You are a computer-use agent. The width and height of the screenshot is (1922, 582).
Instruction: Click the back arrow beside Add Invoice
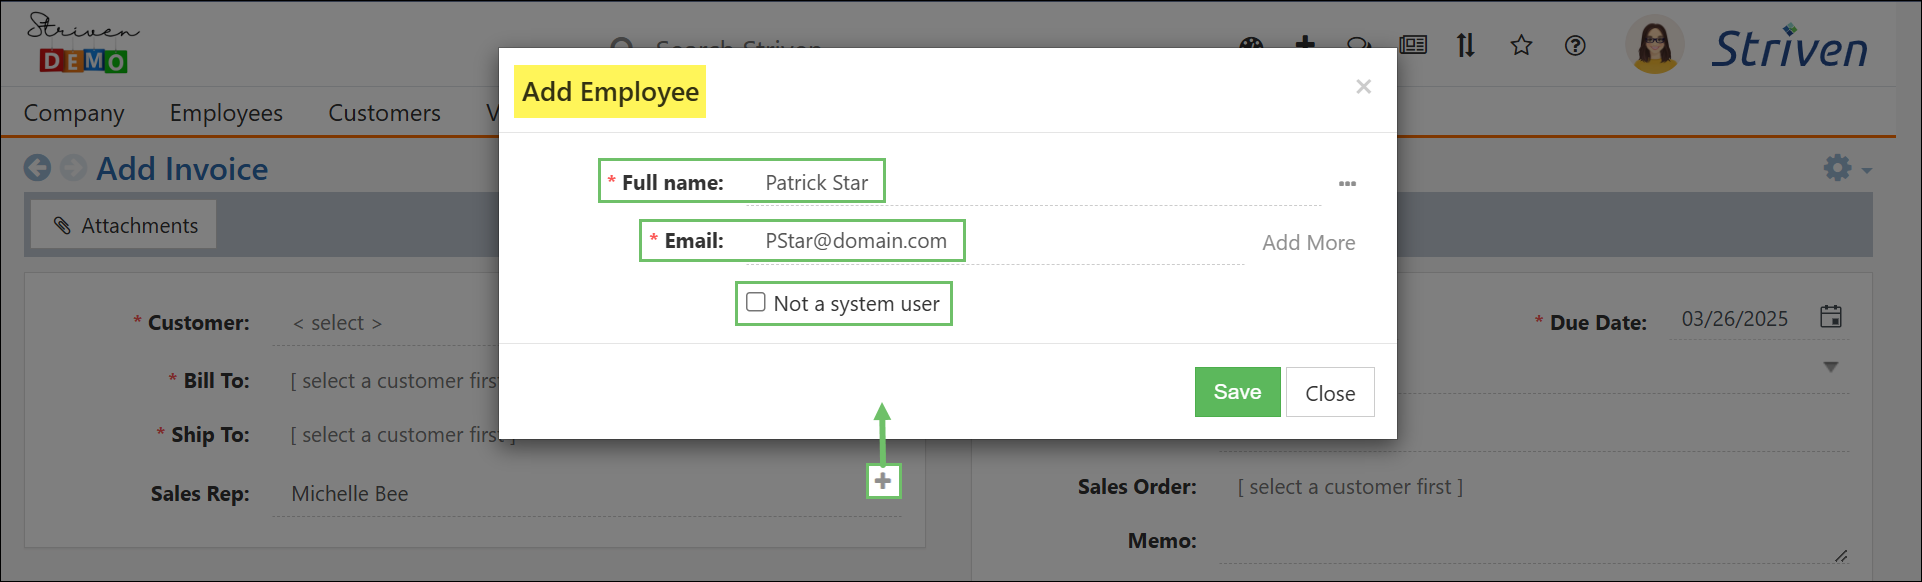[x=38, y=168]
